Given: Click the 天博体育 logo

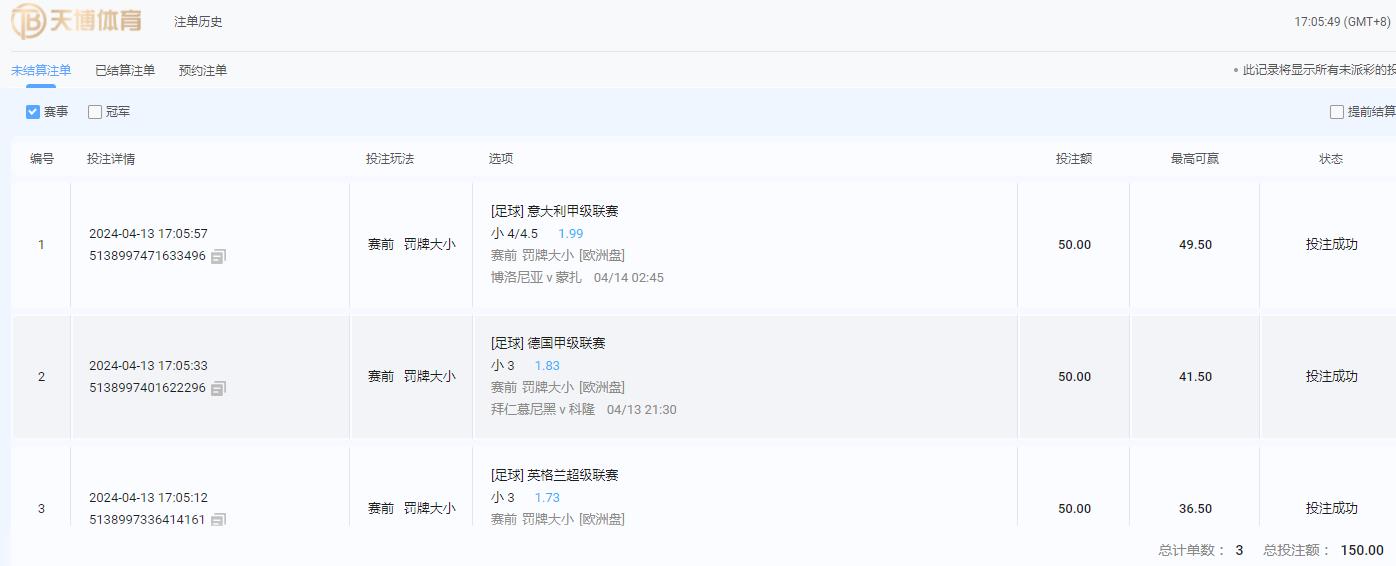Looking at the screenshot, I should pyautogui.click(x=77, y=20).
